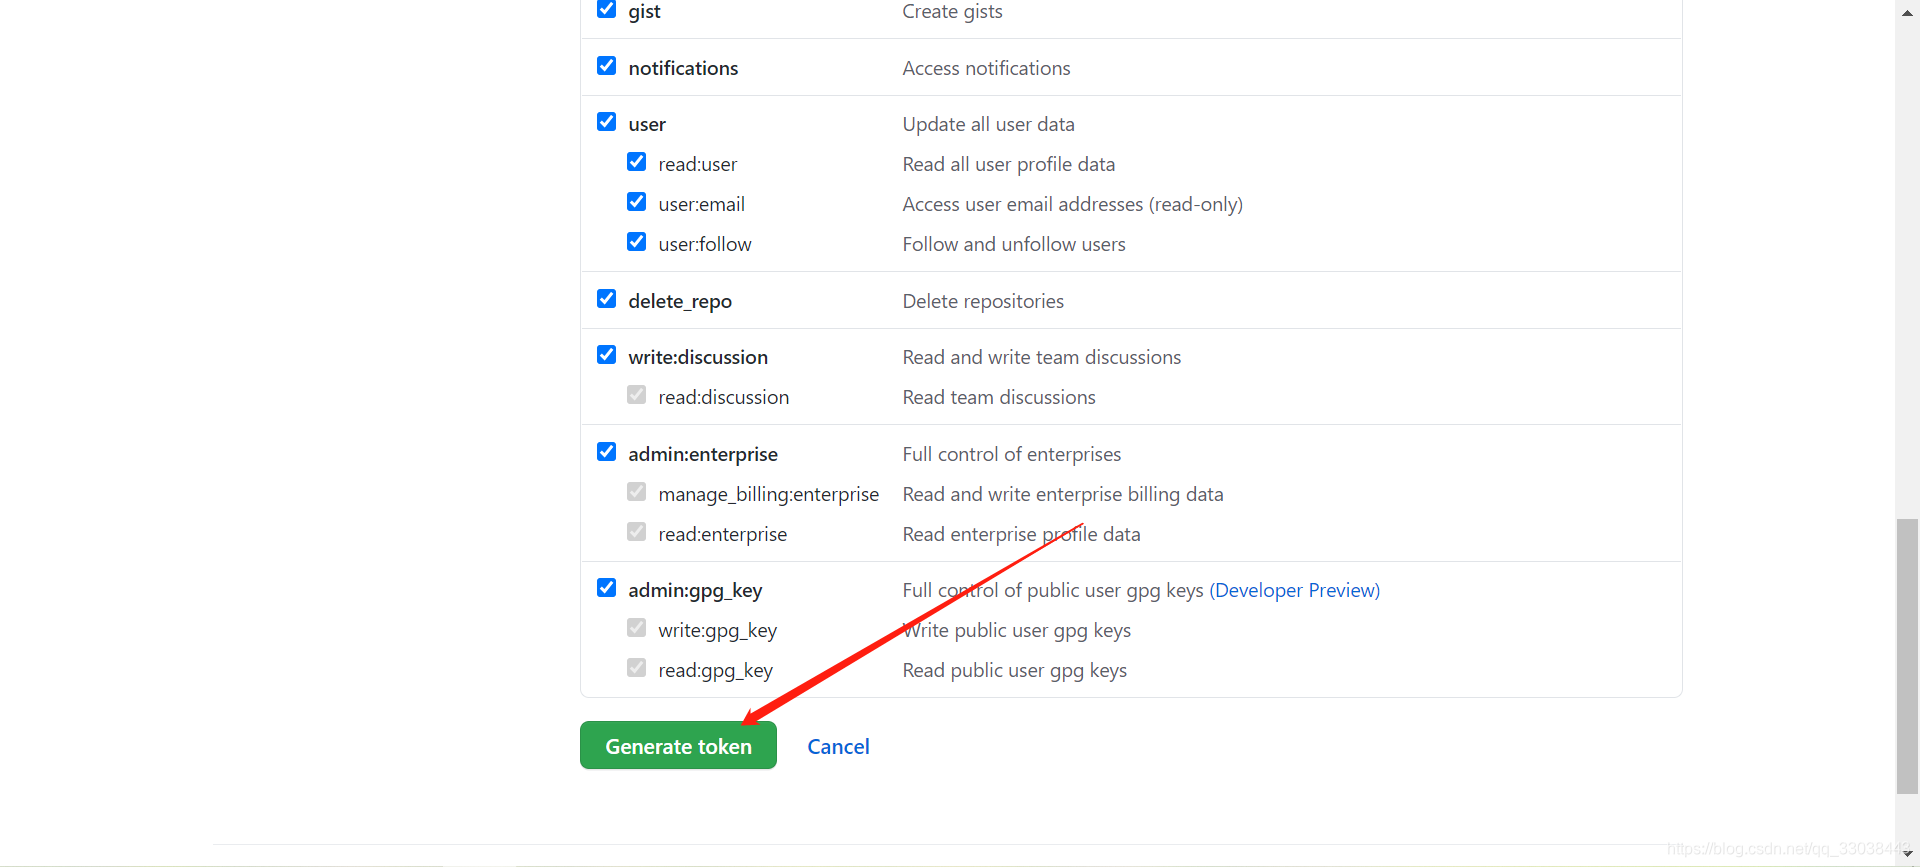
Task: Click "Update all user data" description
Action: (989, 124)
